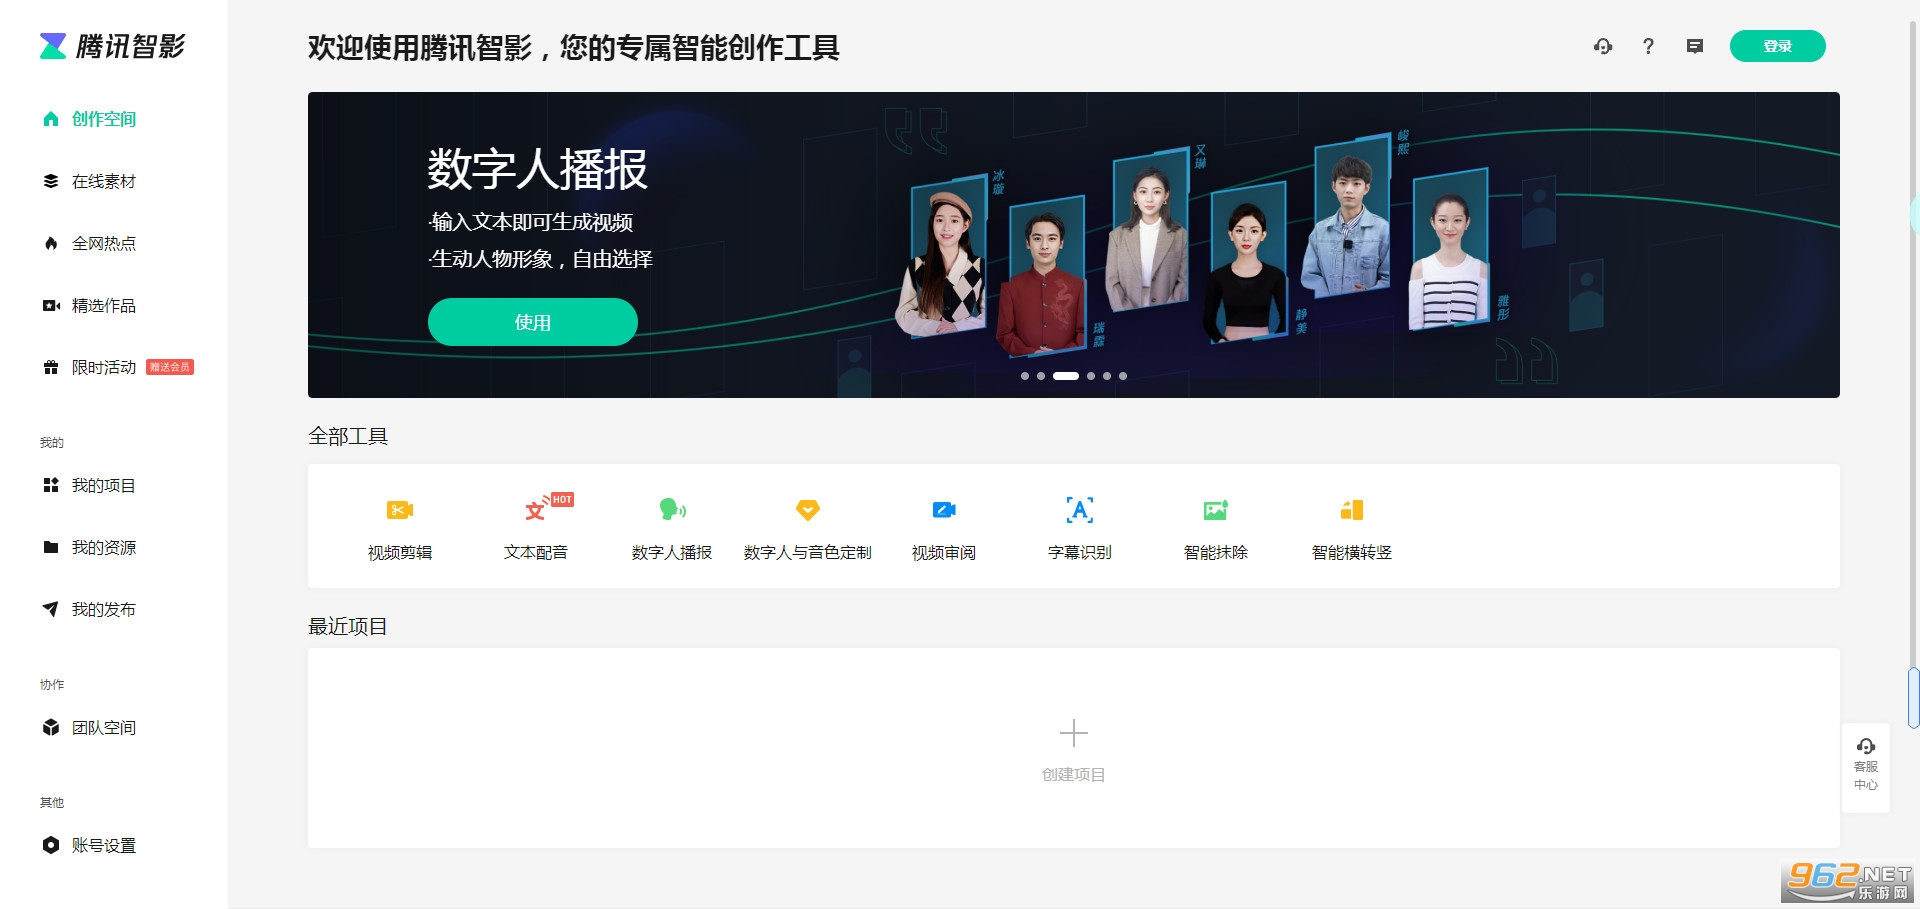Open the 智能抹除 tool icon

click(x=1216, y=510)
